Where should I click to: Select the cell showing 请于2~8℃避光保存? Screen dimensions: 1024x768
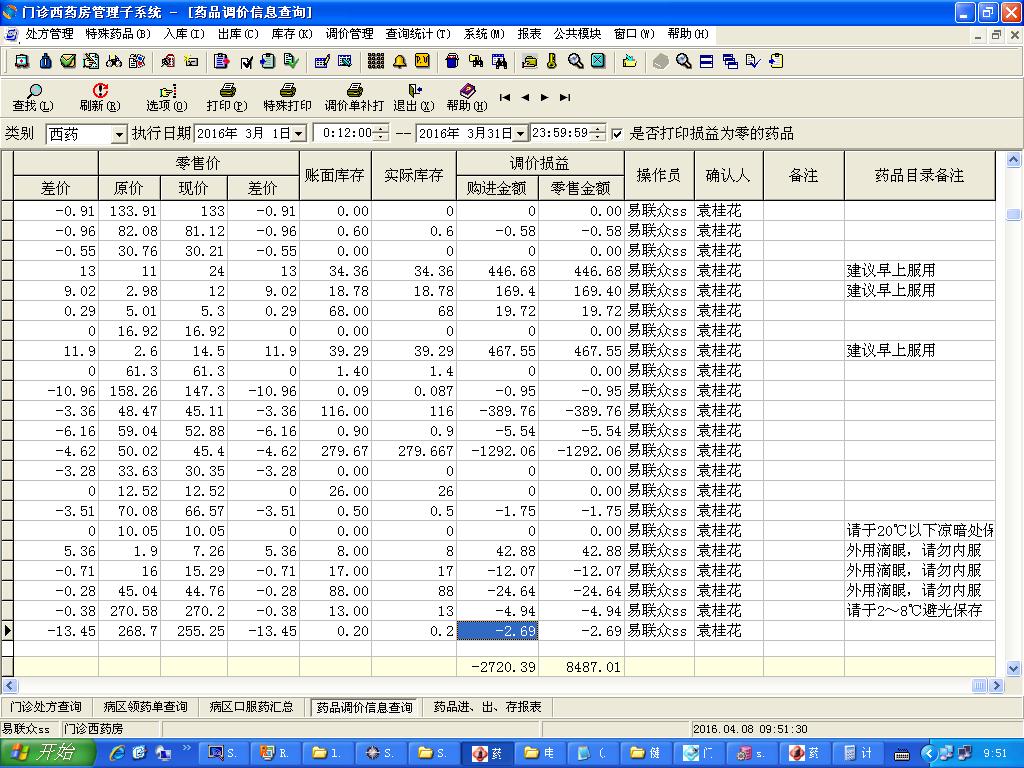click(x=920, y=611)
